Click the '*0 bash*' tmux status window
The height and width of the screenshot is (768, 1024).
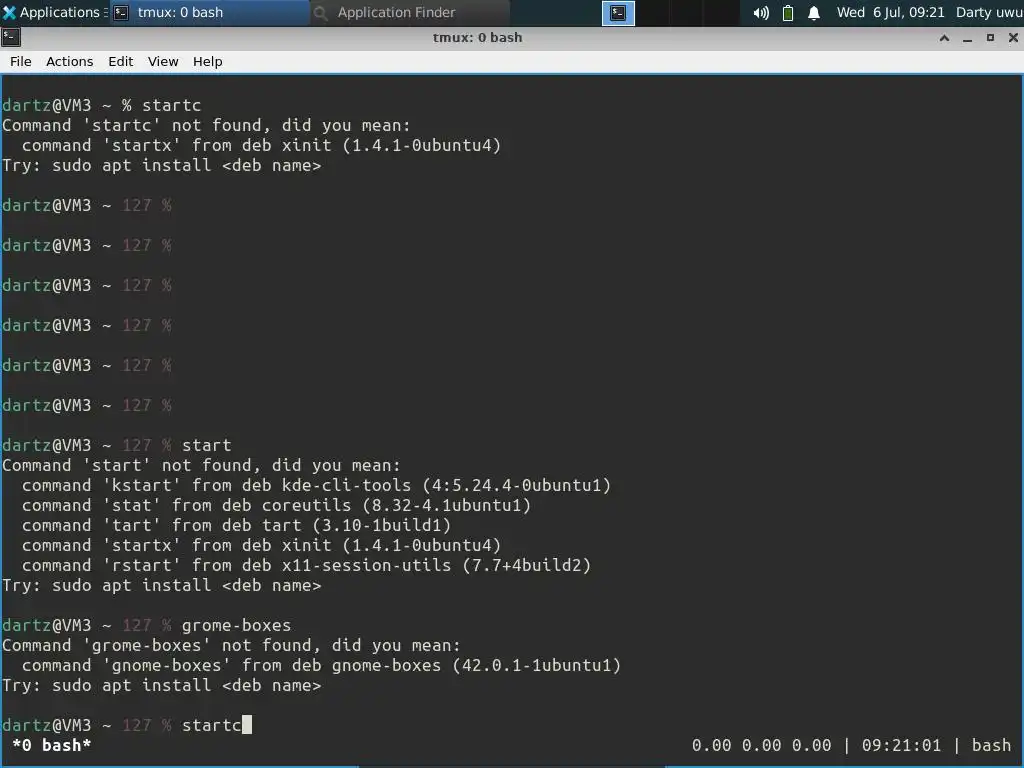[52, 745]
